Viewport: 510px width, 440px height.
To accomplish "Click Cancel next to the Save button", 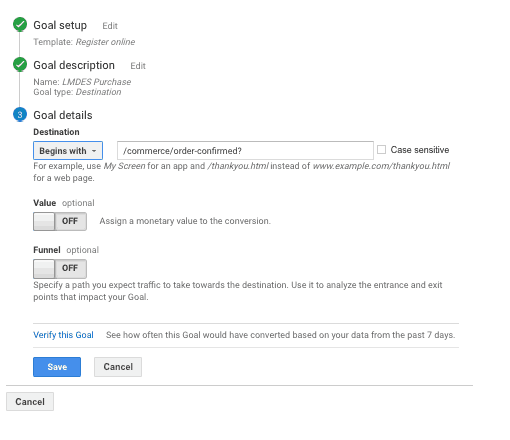I will (x=118, y=367).
